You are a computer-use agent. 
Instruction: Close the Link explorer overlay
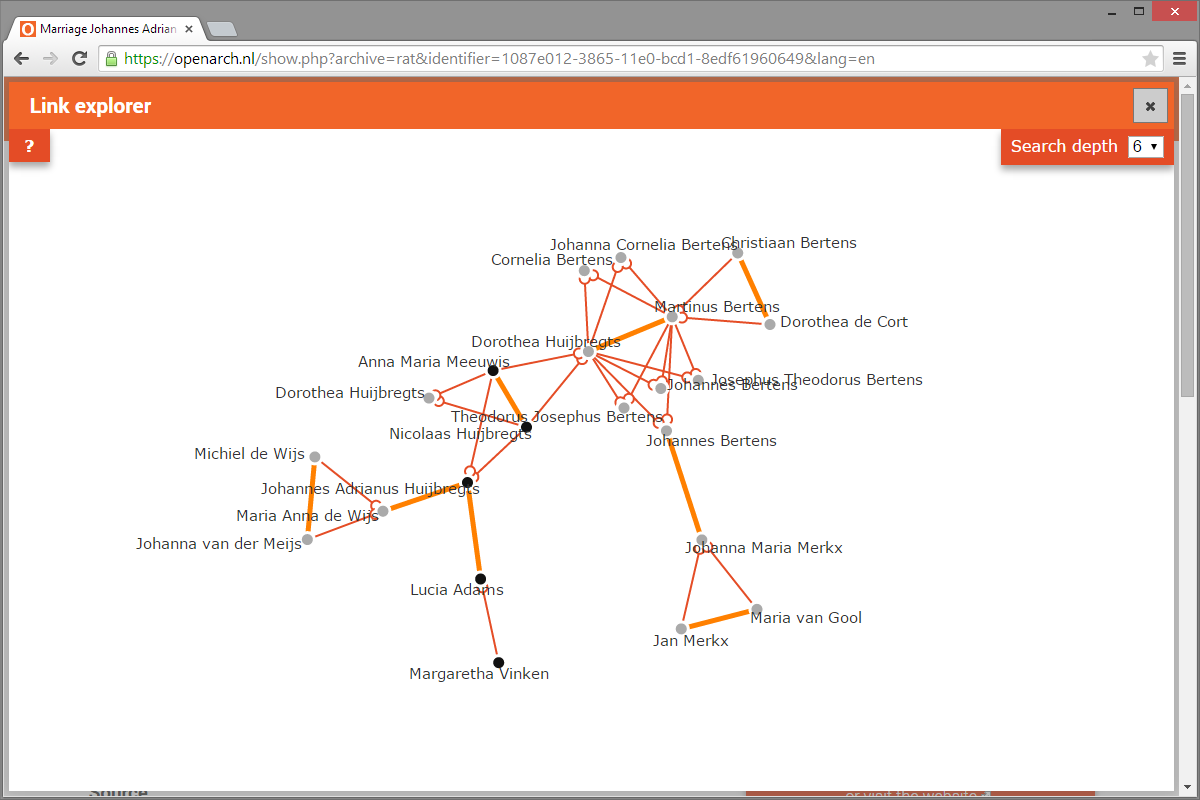(1150, 106)
